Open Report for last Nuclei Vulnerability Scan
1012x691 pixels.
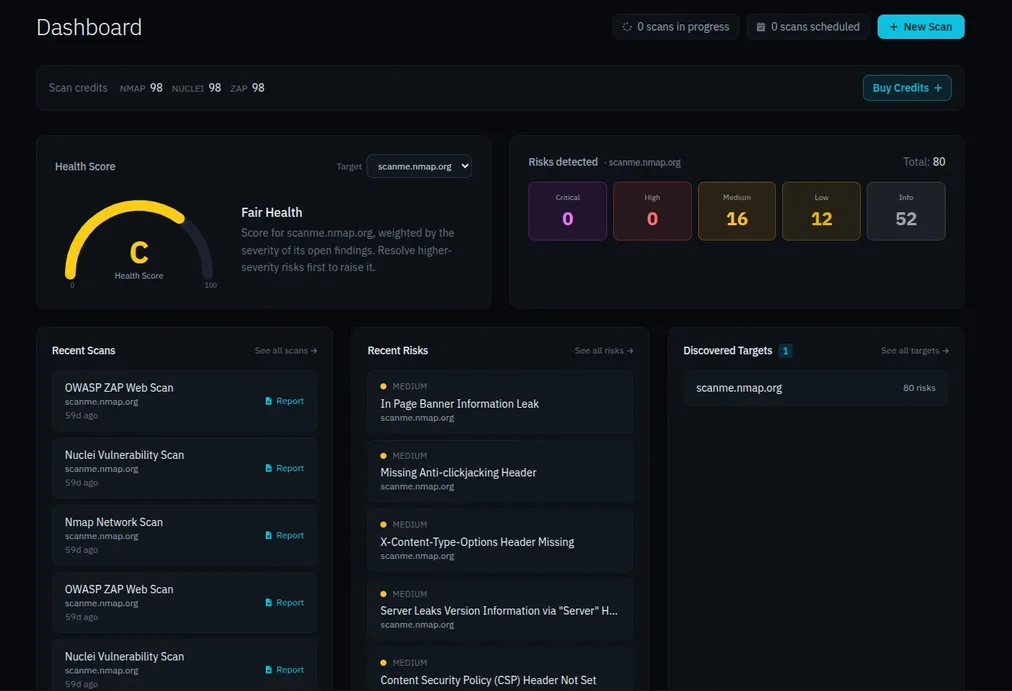(x=284, y=669)
